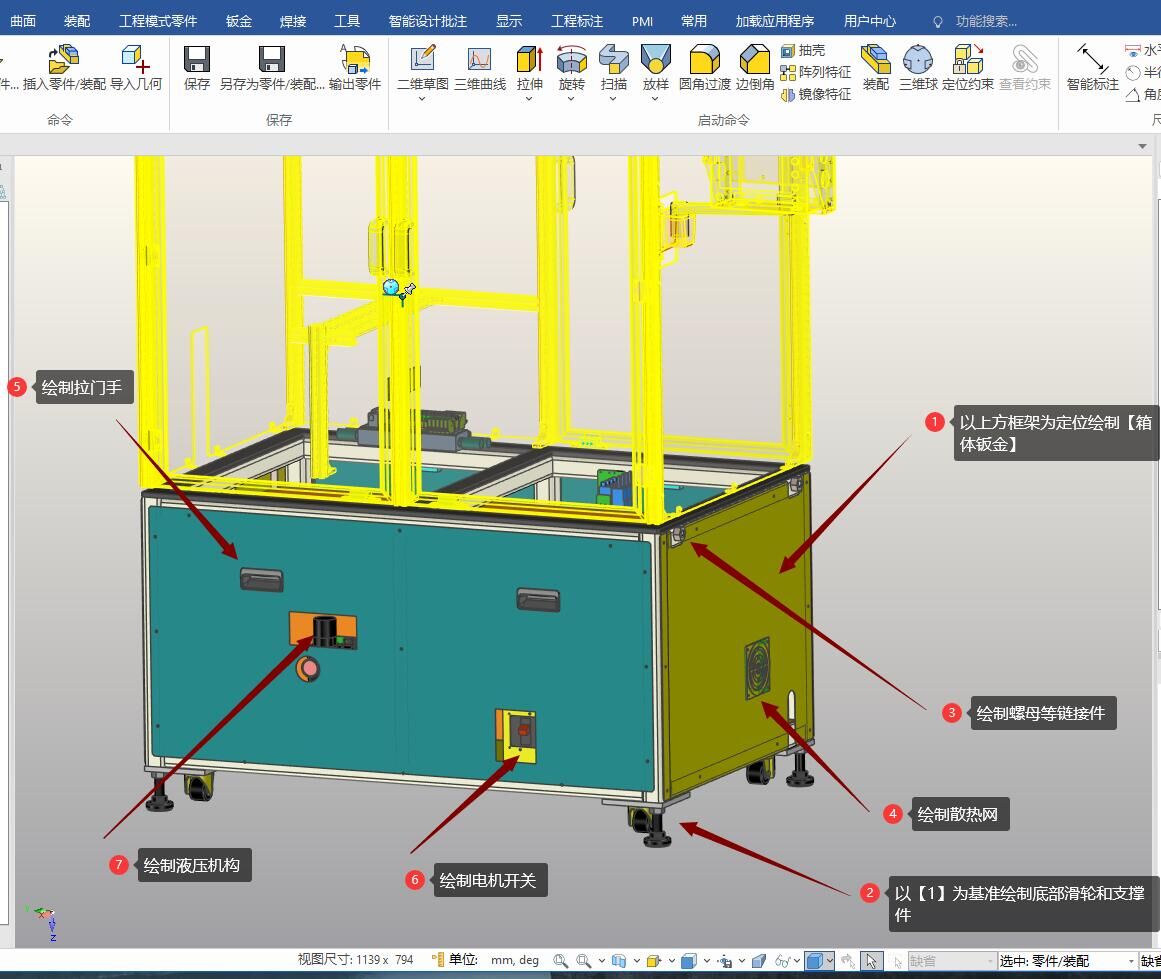The width and height of the screenshot is (1161, 979).
Task: Click the 定位约束 icon
Action: coord(967,62)
